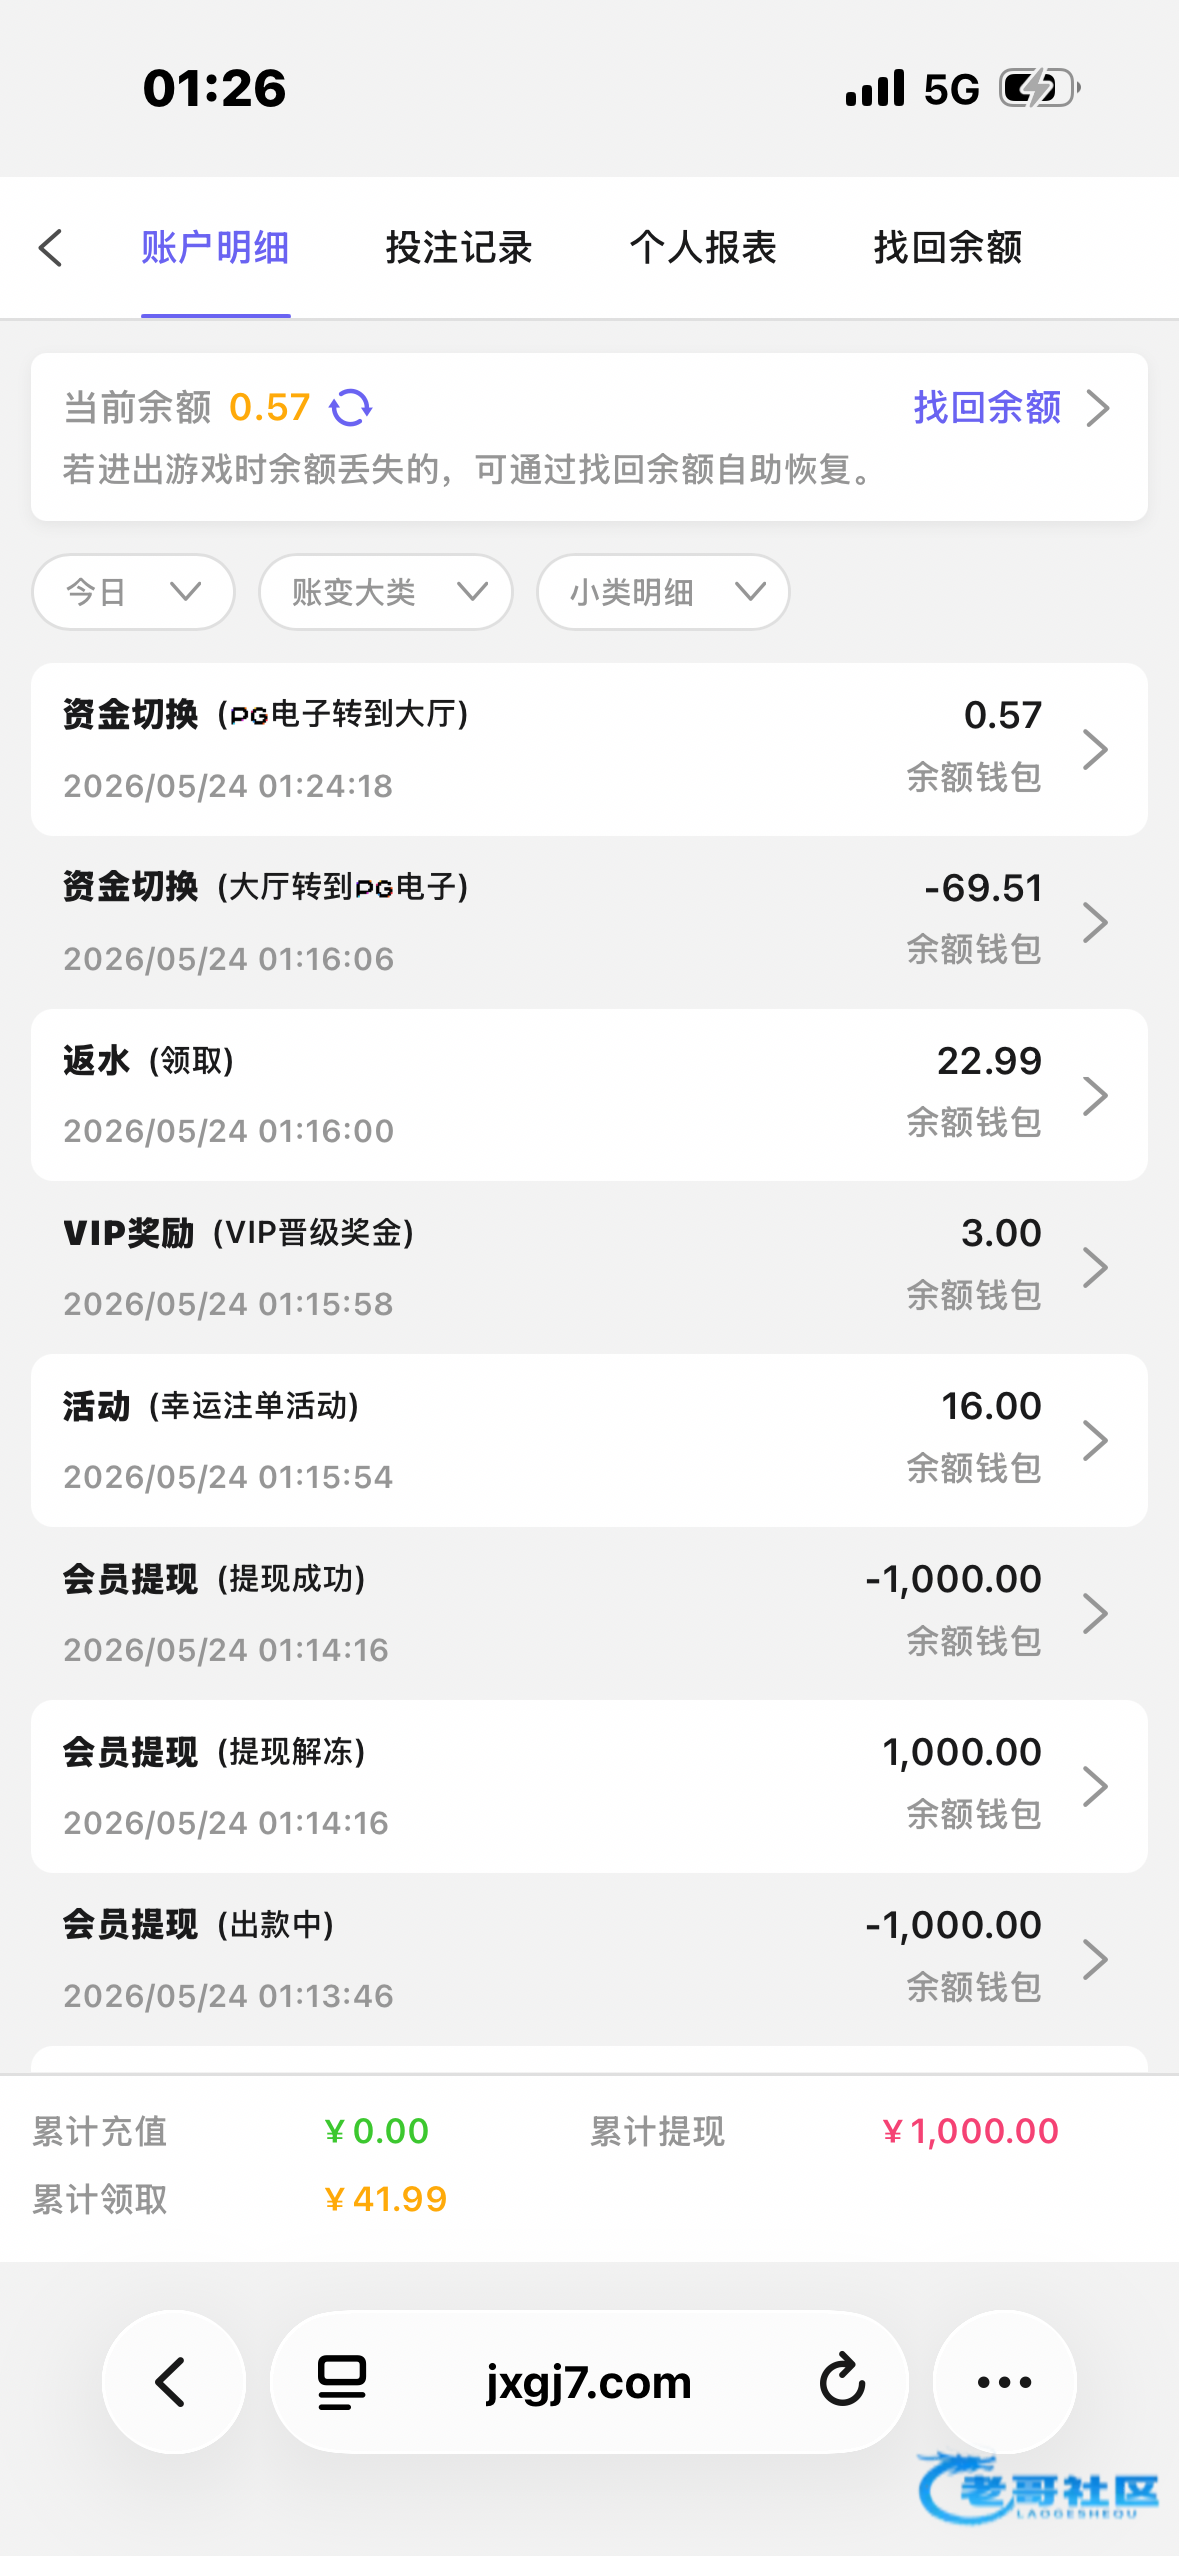Tap the arrow next to 找回余额 in the balance card
This screenshot has width=1179, height=2556.
pos(1099,408)
